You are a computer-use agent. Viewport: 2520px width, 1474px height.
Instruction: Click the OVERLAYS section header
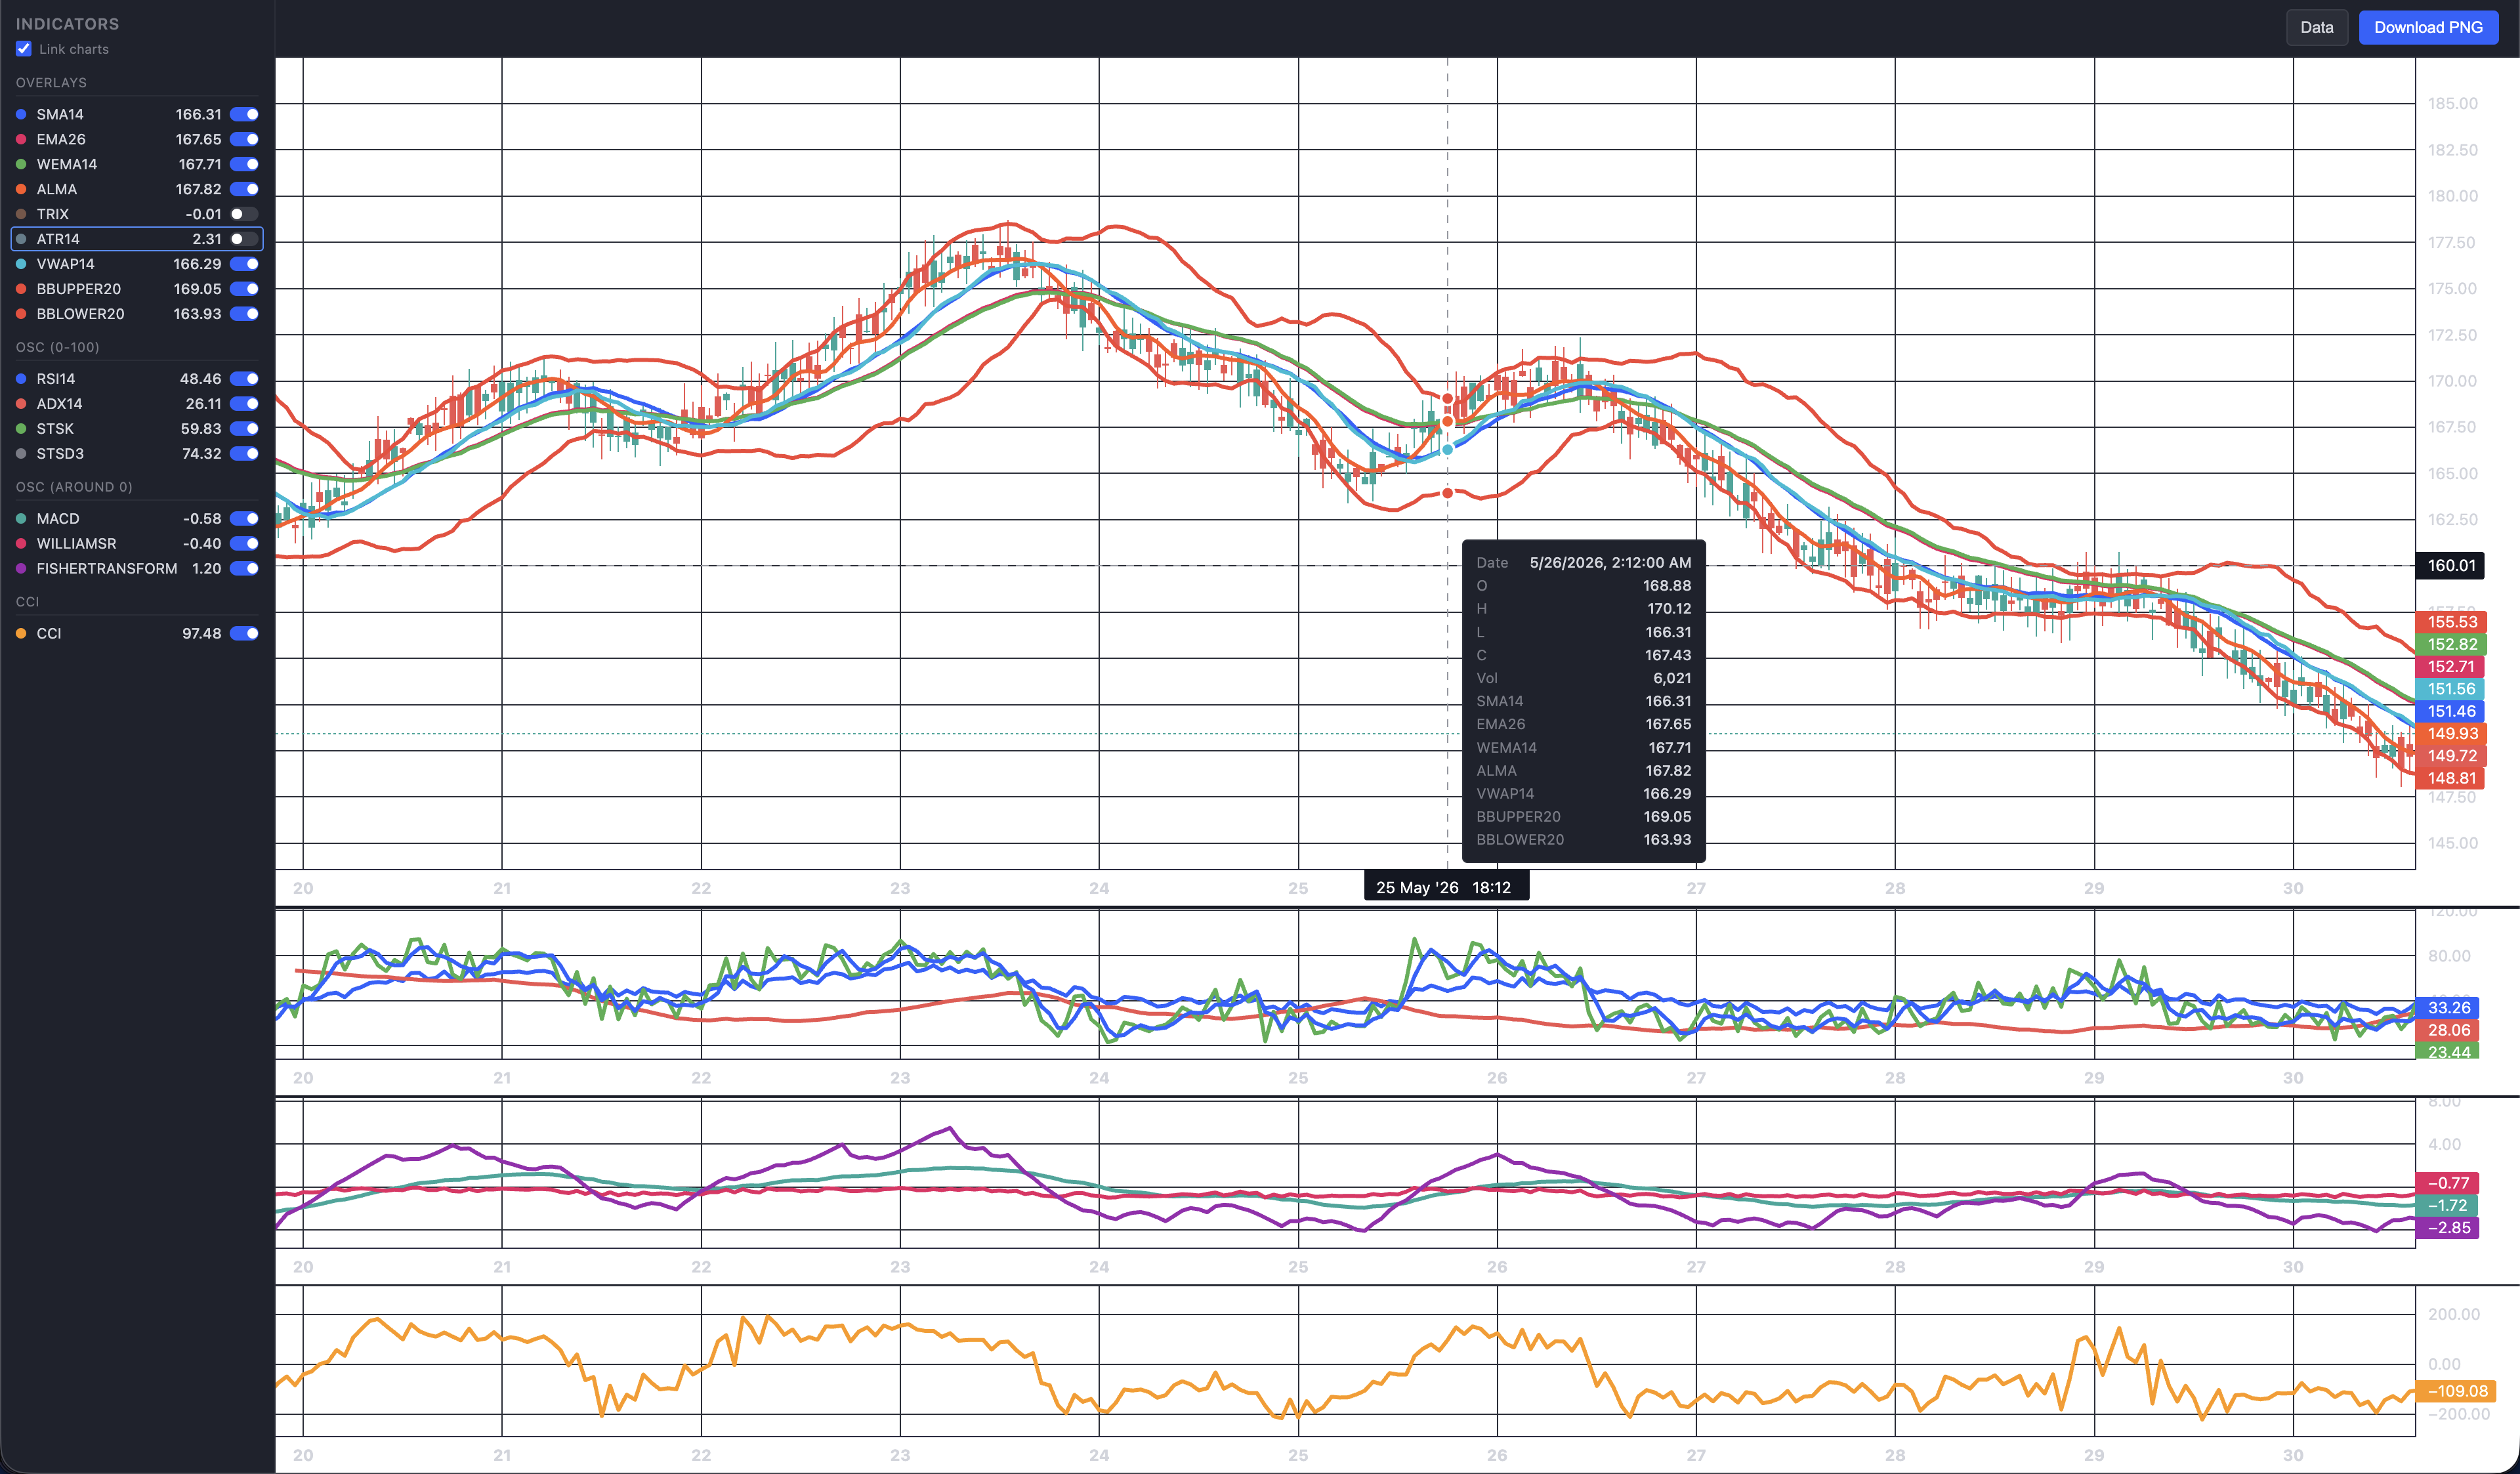51,83
